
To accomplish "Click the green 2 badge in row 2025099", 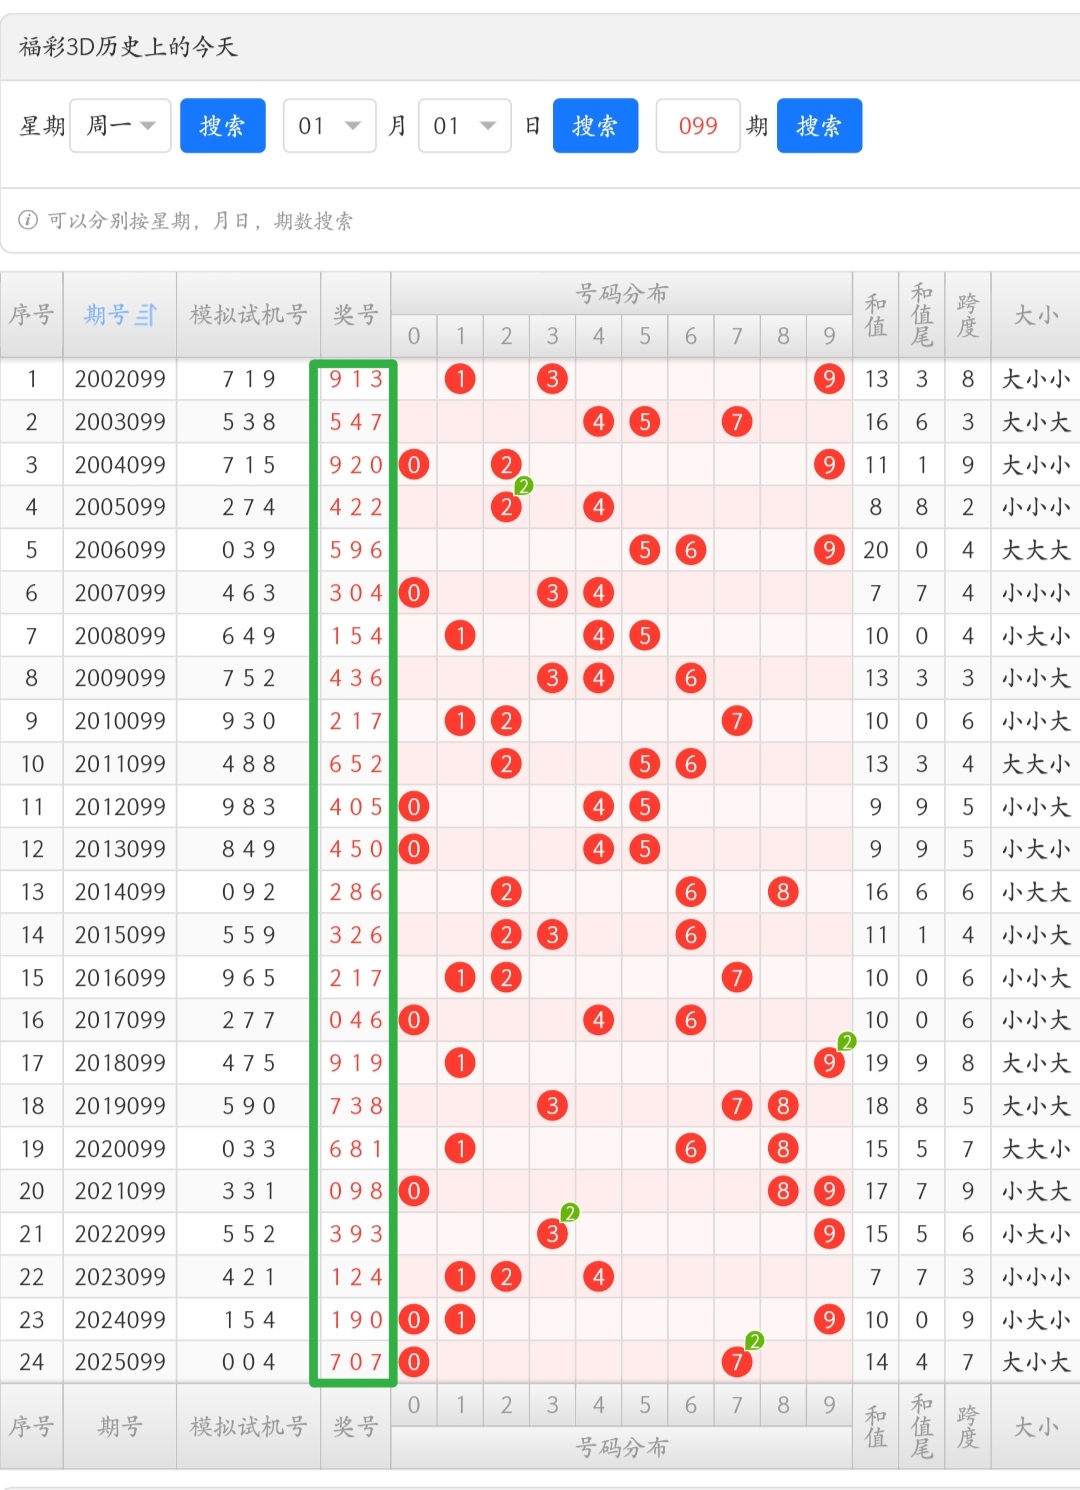I will pos(755,1341).
